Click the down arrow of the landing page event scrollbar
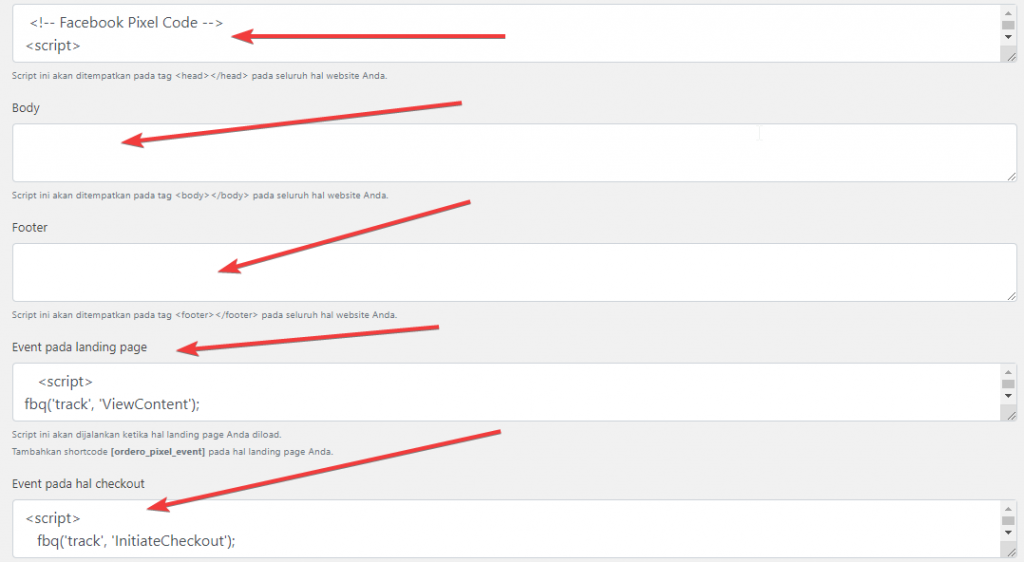1024x562 pixels. coord(1008,396)
